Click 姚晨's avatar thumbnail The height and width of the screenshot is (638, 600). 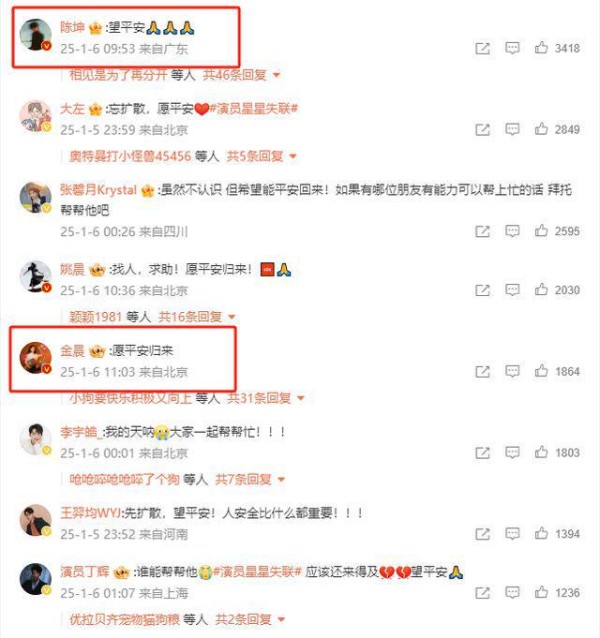[35, 276]
